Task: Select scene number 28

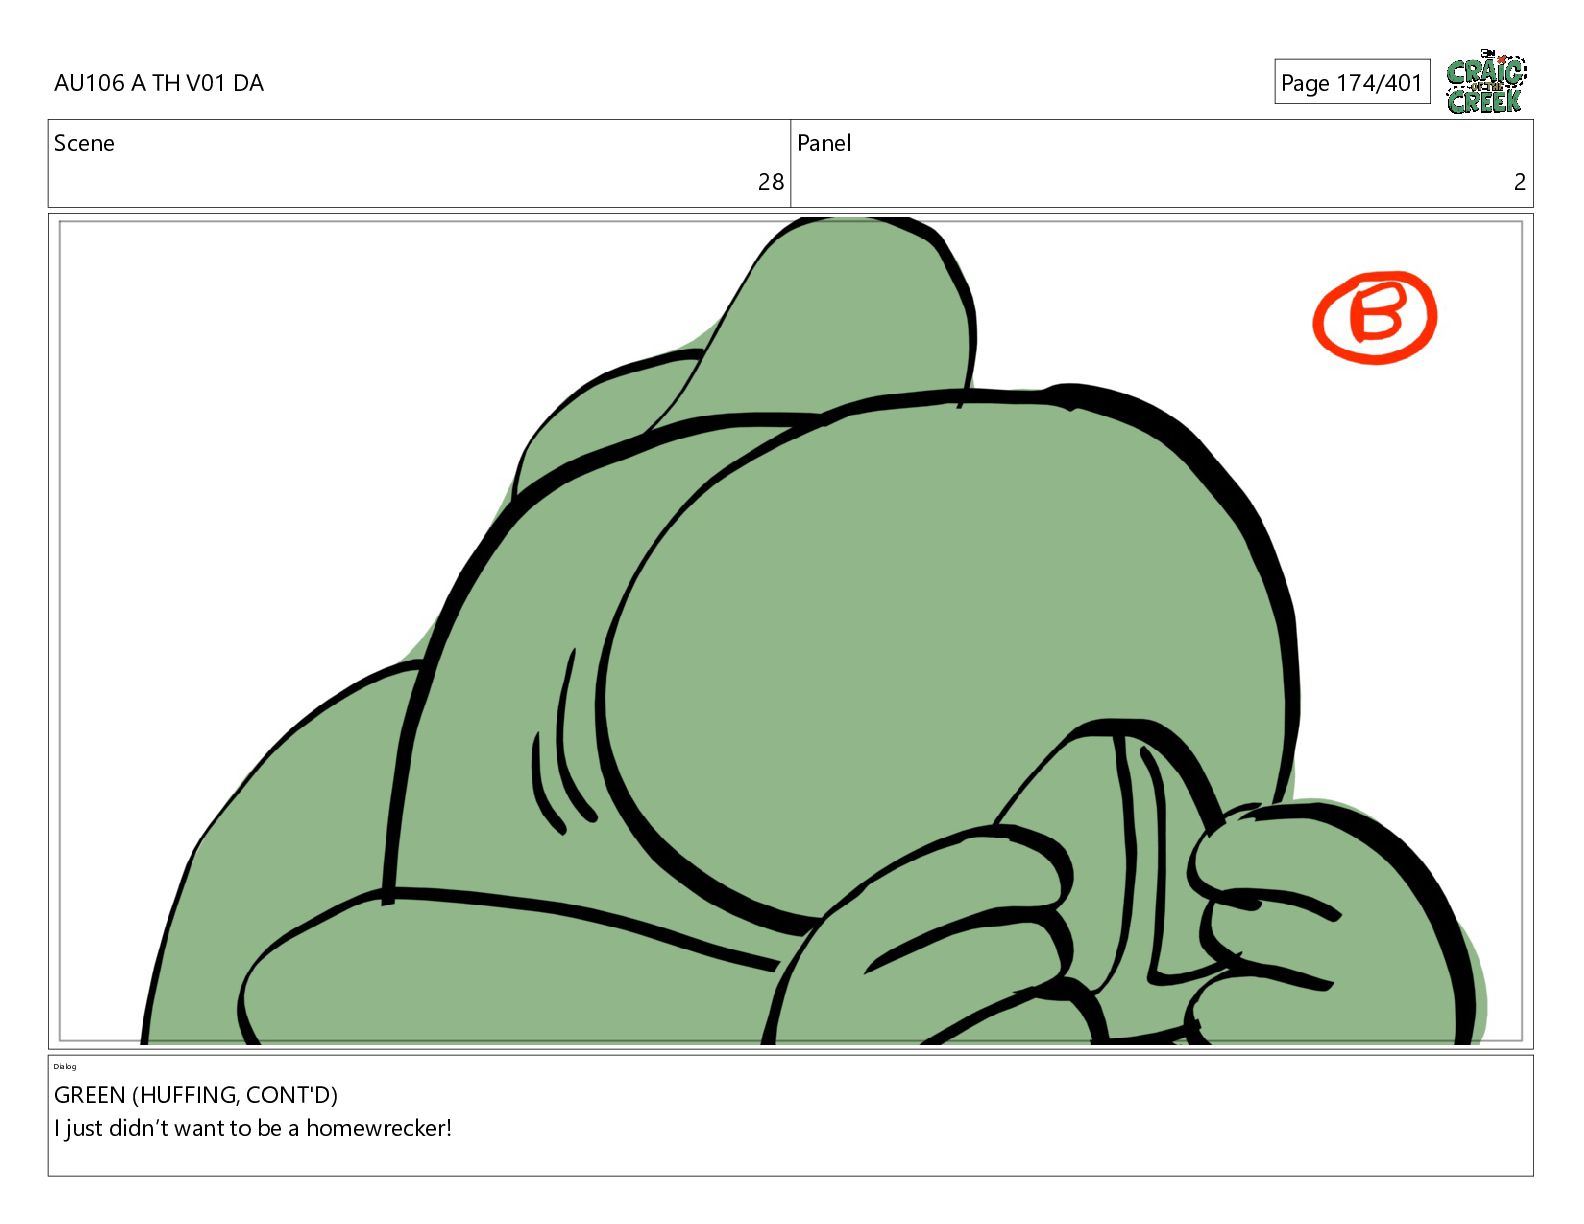Action: click(771, 182)
